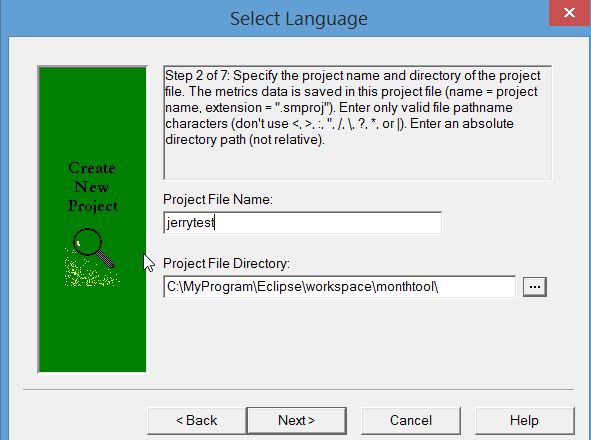Image resolution: width=591 pixels, height=440 pixels.
Task: Click the Select Language title bar
Action: tap(296, 18)
